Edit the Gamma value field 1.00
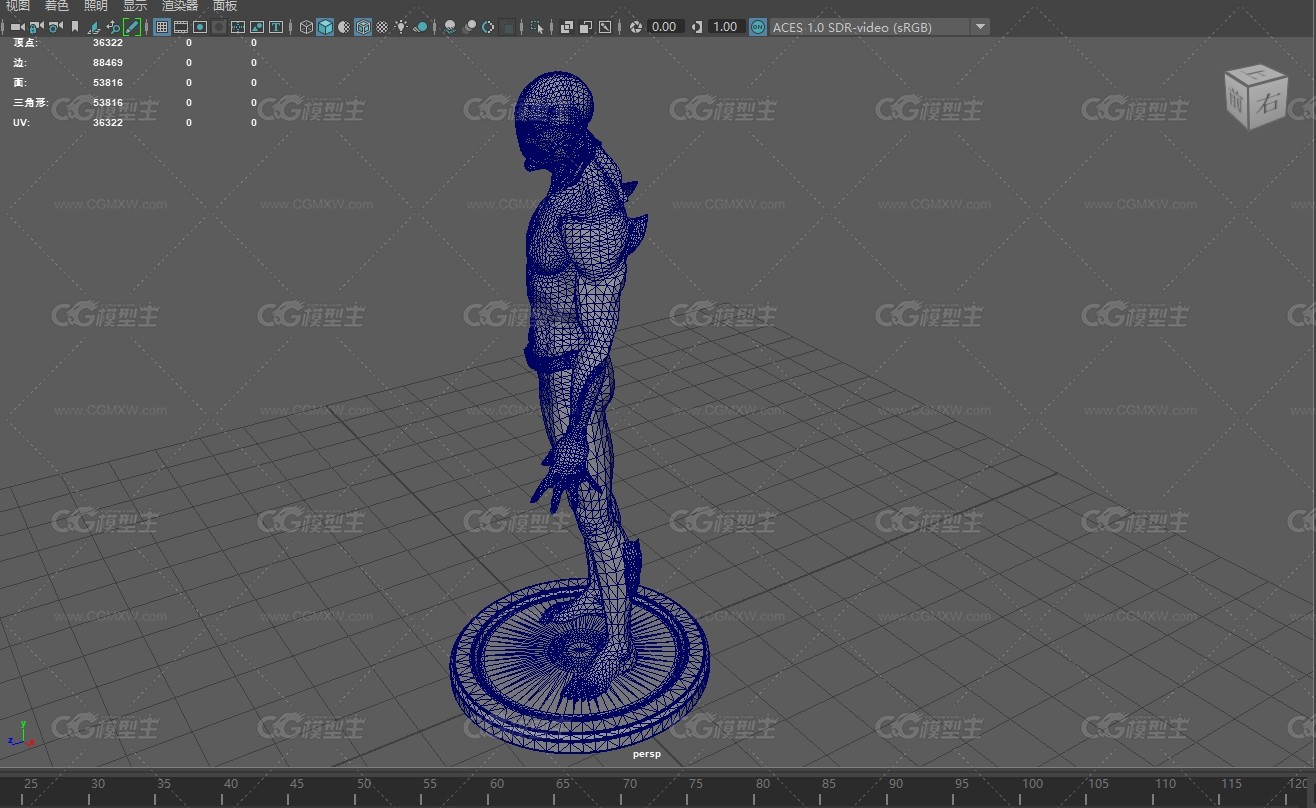The image size is (1316, 808). click(x=726, y=27)
